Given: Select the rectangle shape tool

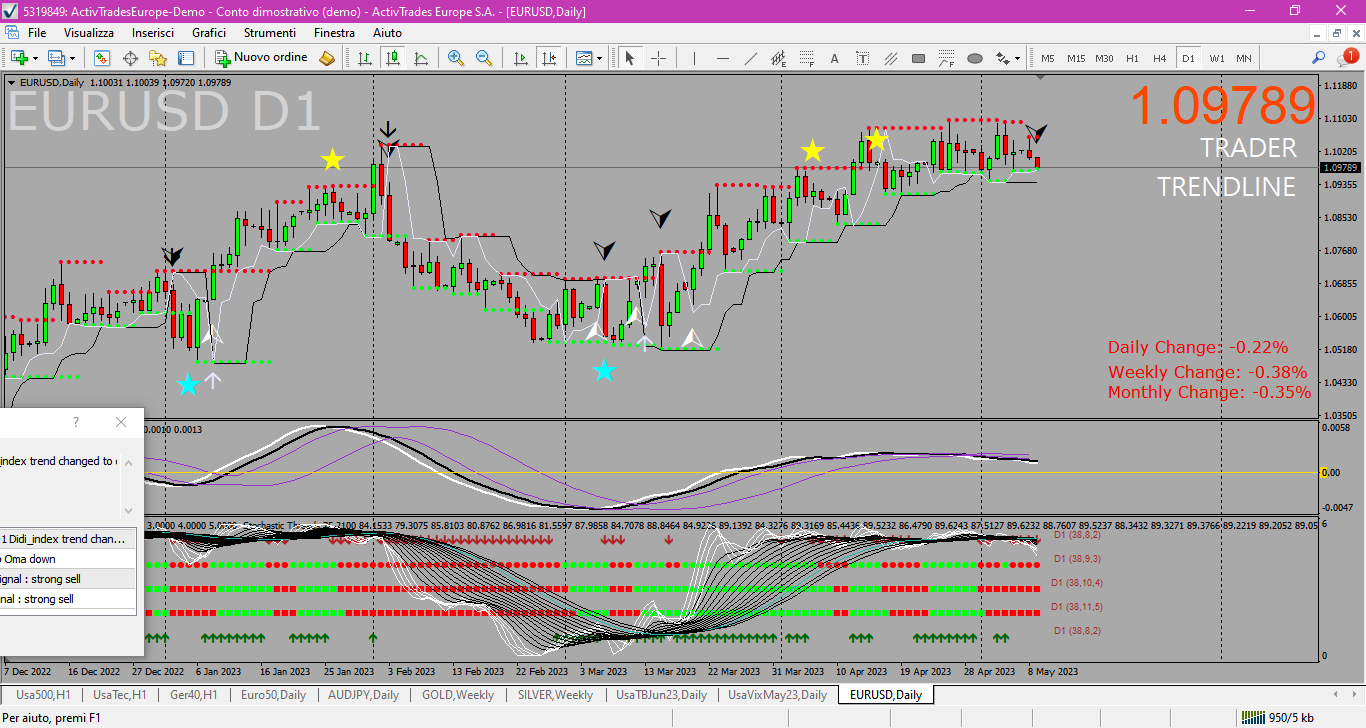Looking at the screenshot, I should point(918,58).
